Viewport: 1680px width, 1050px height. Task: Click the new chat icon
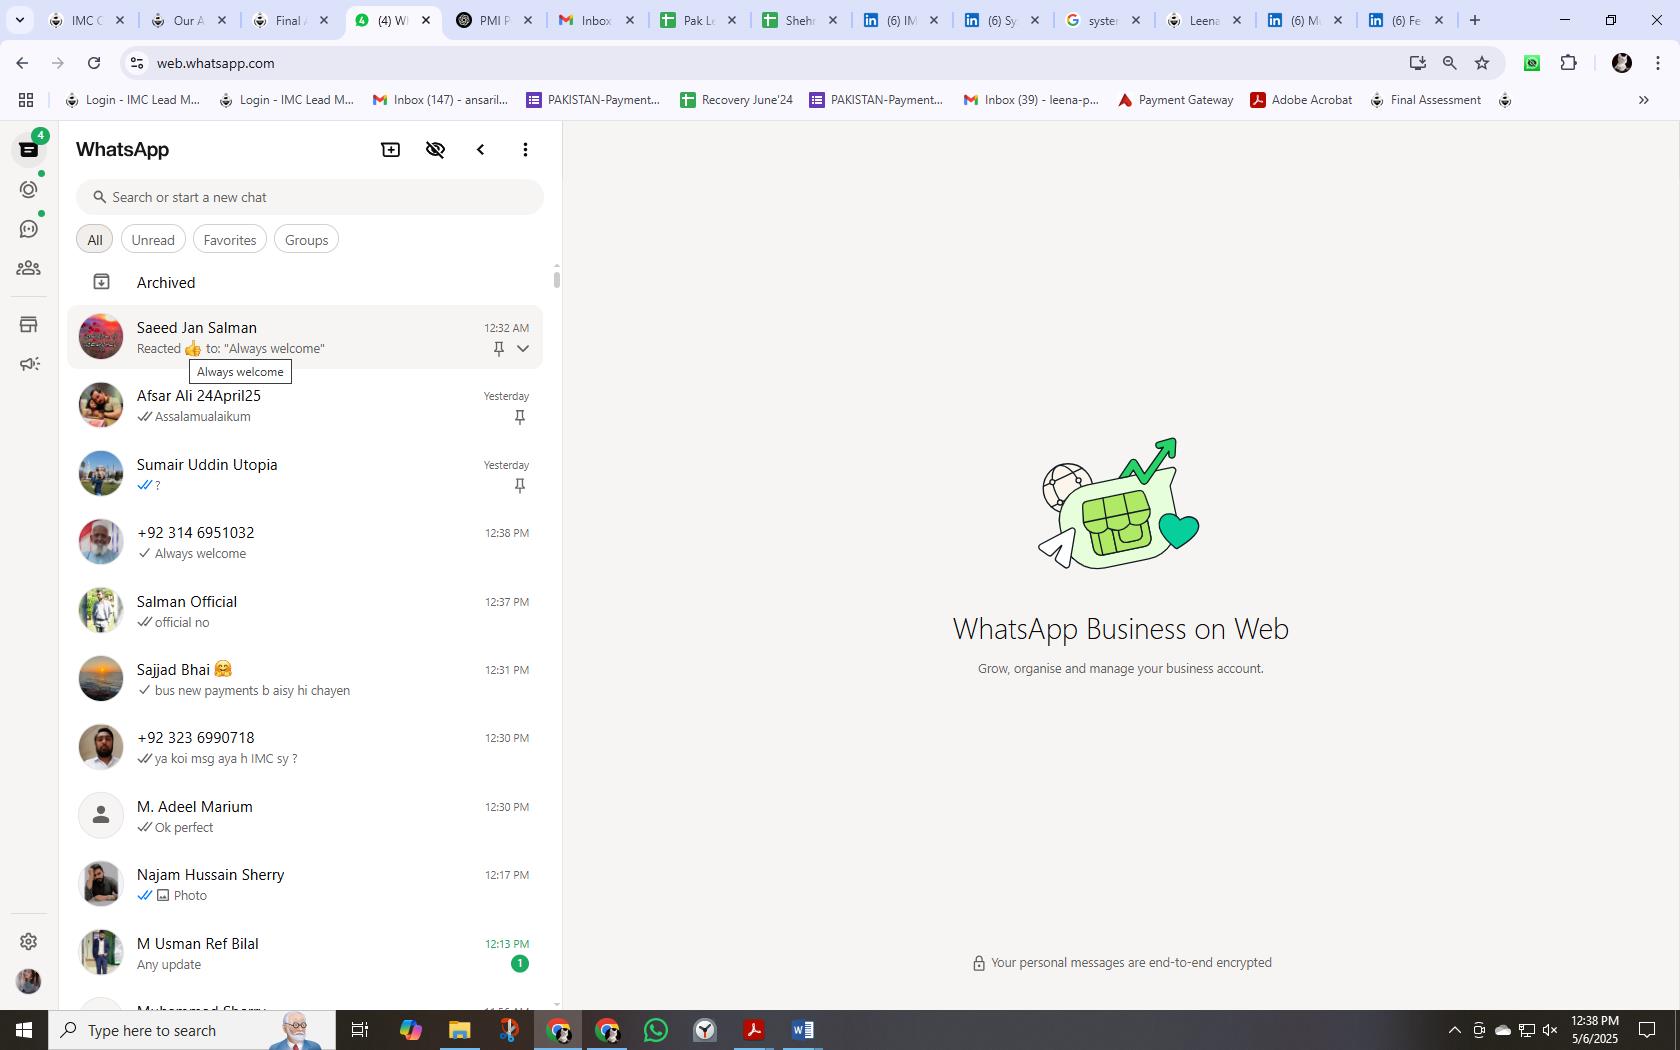pyautogui.click(x=391, y=149)
